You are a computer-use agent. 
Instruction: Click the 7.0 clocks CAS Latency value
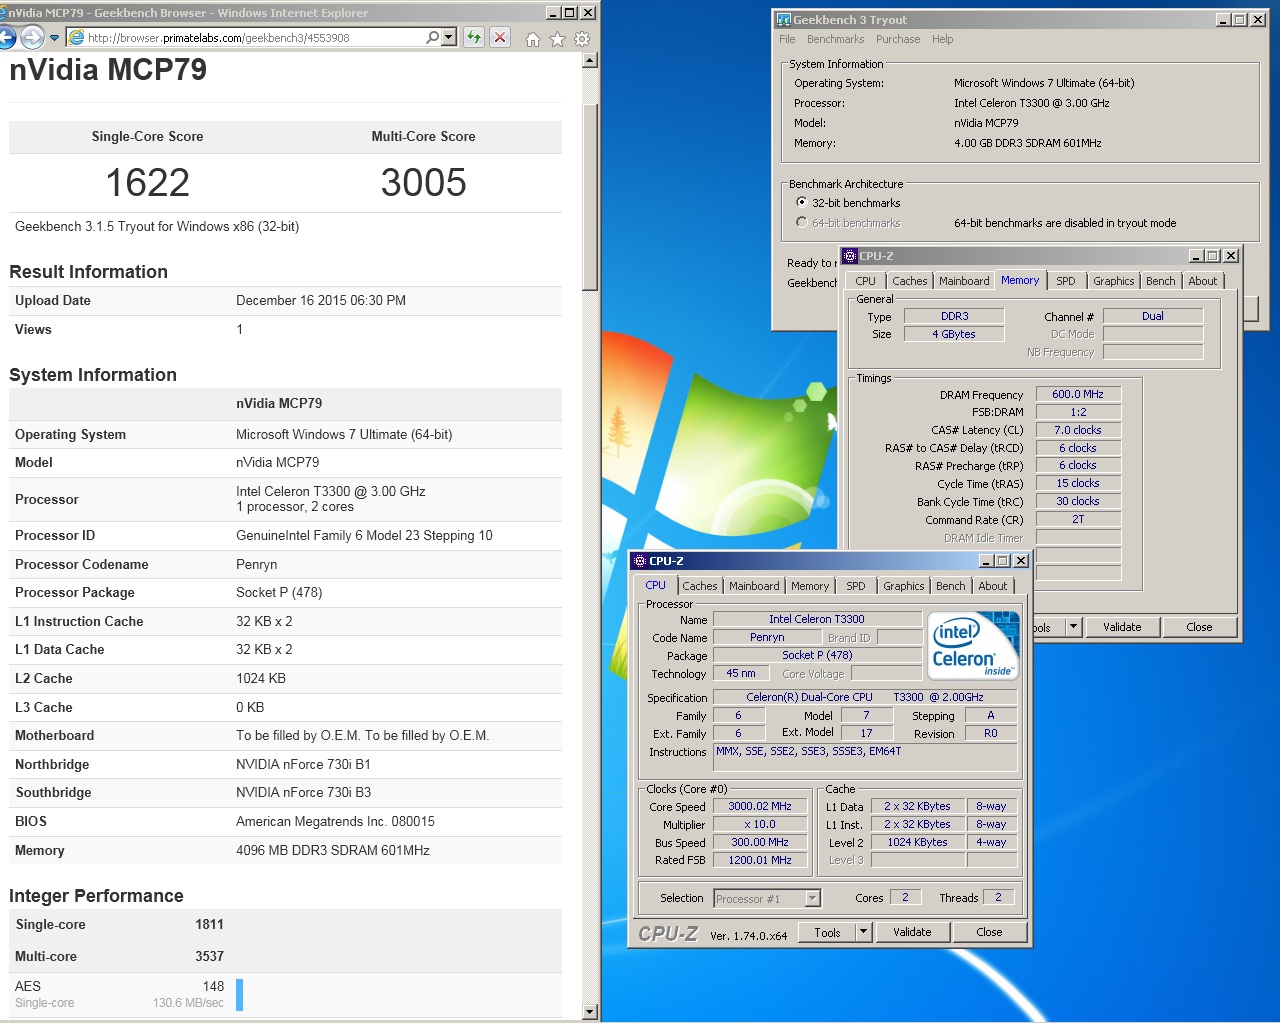1078,430
